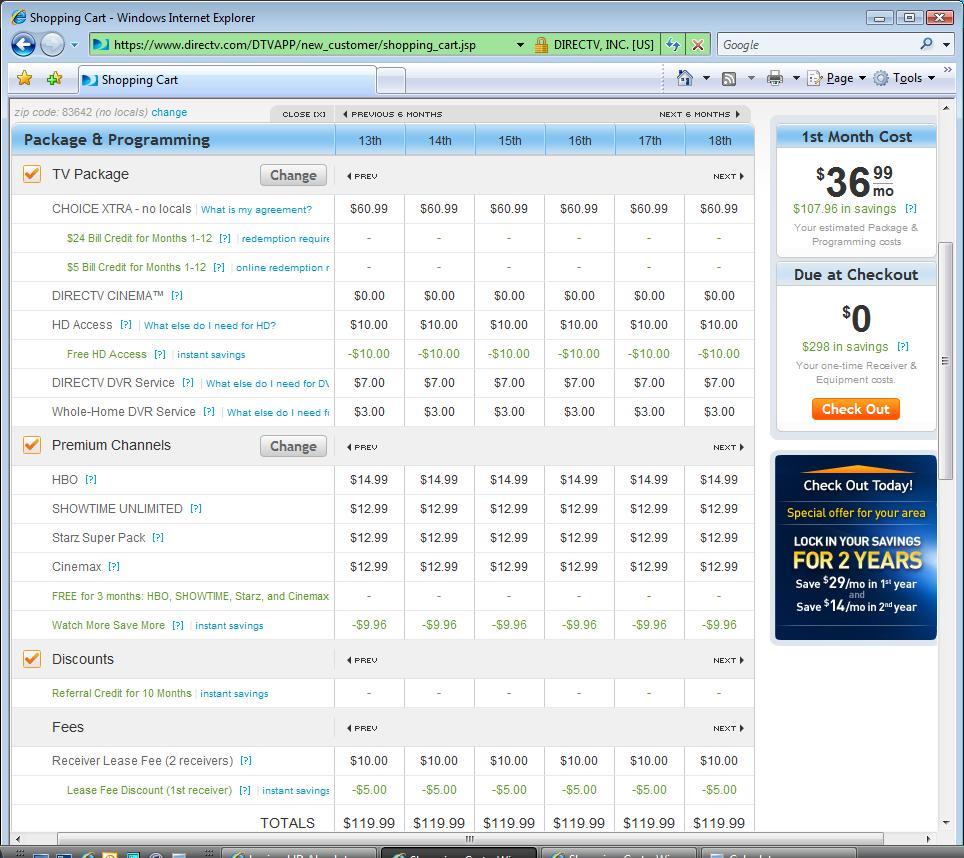
Task: Expand the command bar overflow chevron
Action: point(947,69)
